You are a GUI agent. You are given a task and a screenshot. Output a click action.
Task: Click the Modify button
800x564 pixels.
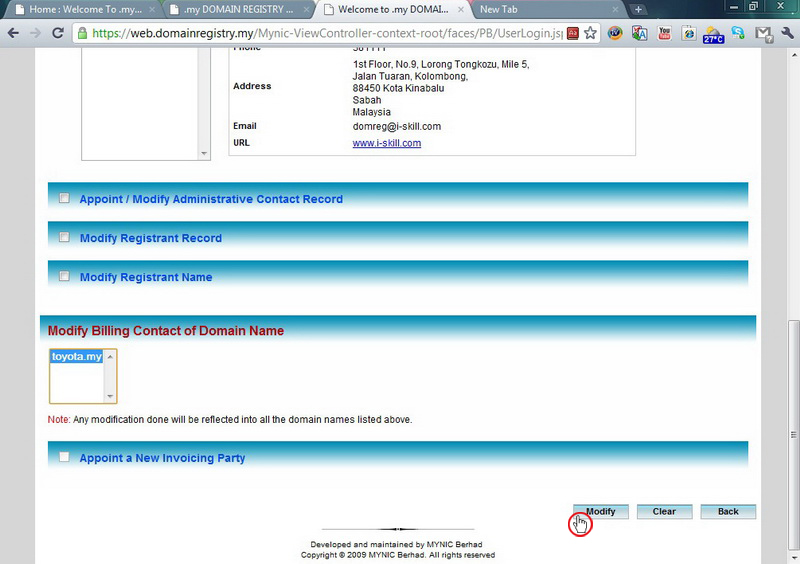(601, 511)
